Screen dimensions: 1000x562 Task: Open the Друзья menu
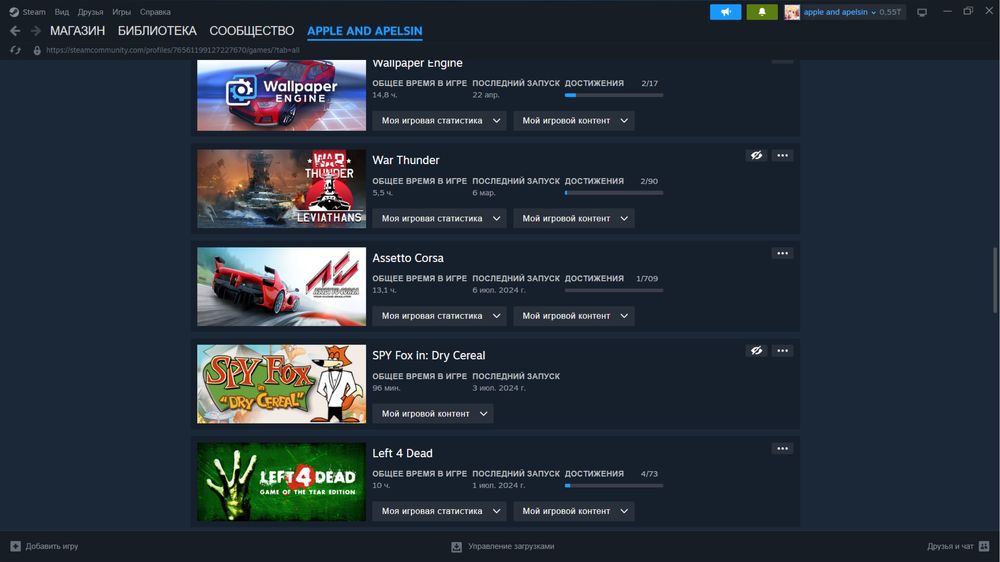[x=91, y=12]
